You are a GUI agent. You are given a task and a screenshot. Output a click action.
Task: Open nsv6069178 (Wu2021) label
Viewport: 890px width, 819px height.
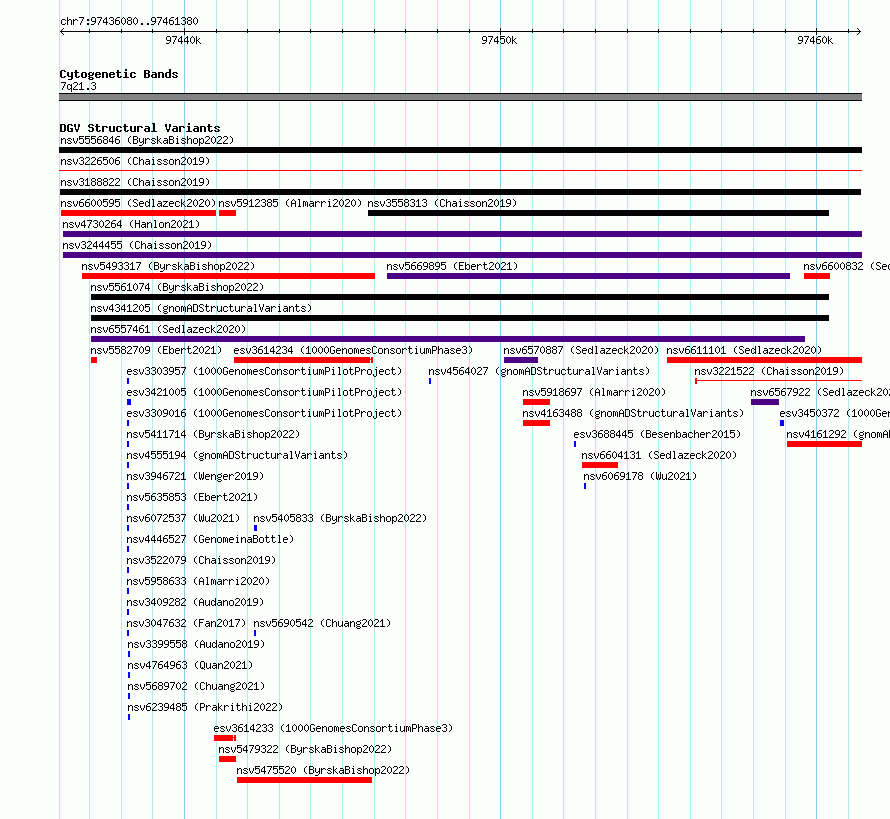(x=640, y=476)
